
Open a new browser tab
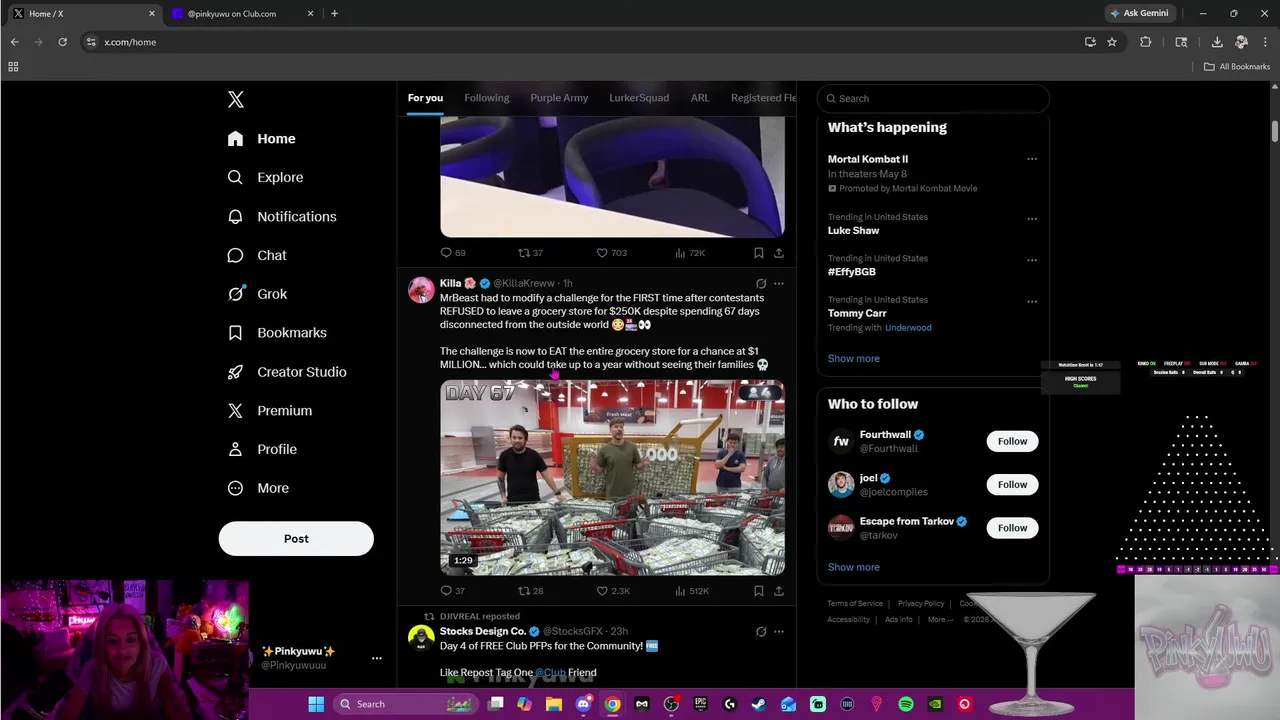pyautogui.click(x=334, y=14)
